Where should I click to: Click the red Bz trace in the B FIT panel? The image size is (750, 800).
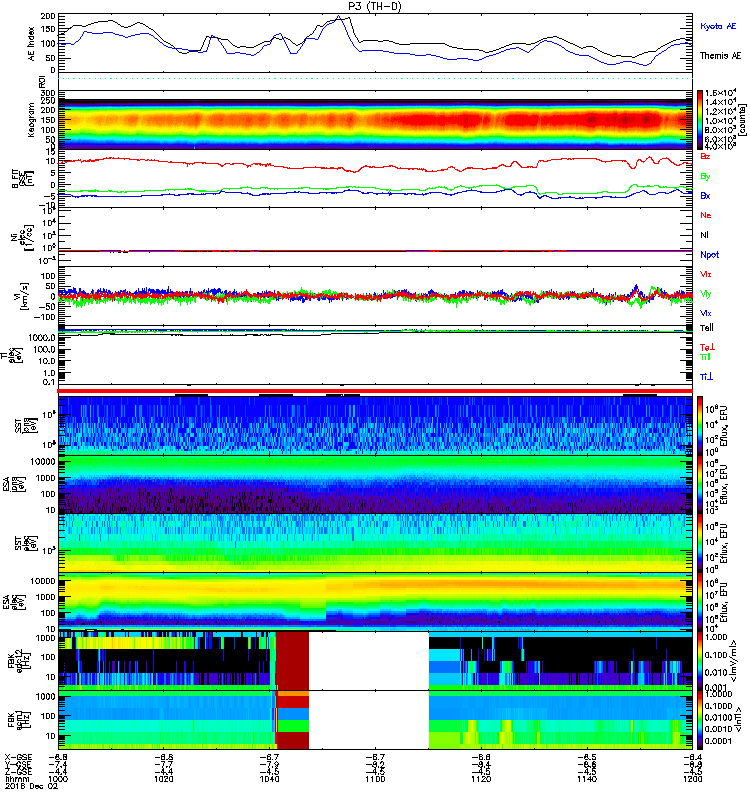[375, 166]
